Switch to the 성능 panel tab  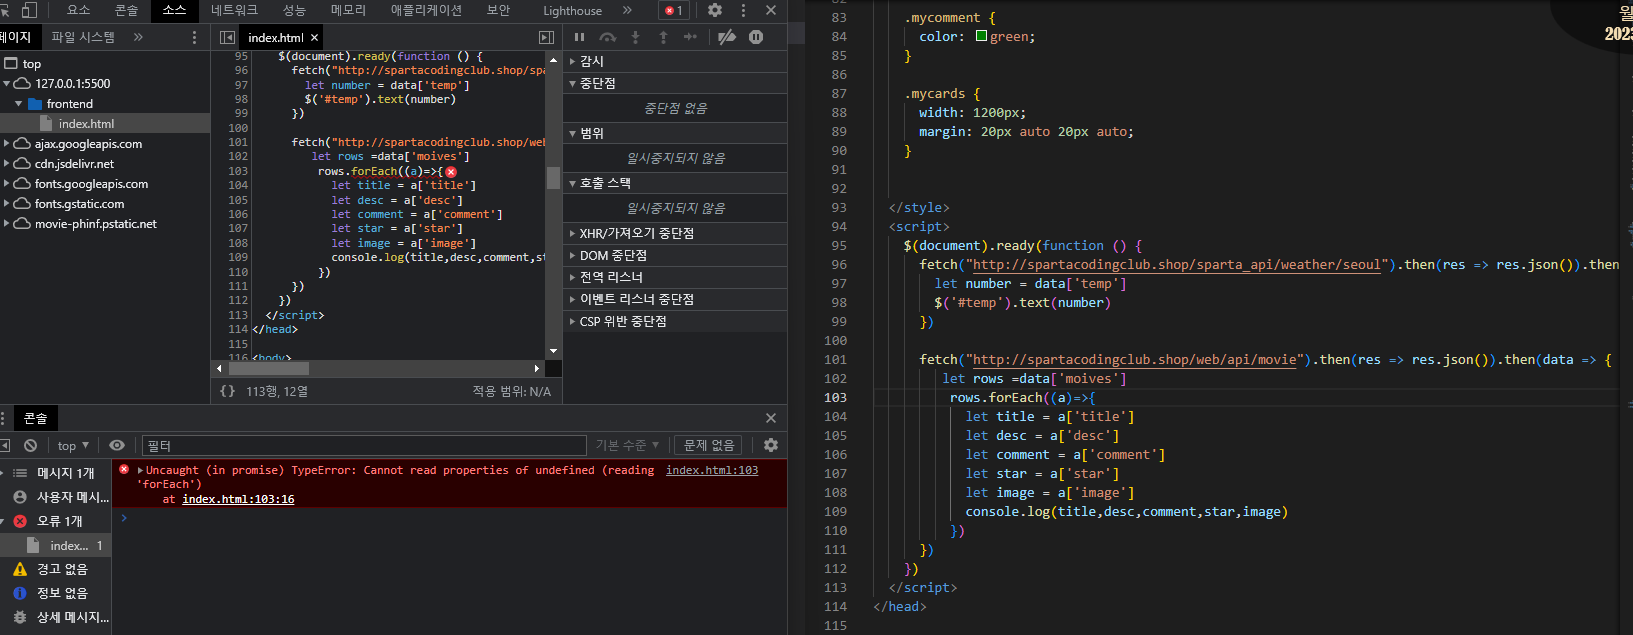click(x=294, y=10)
